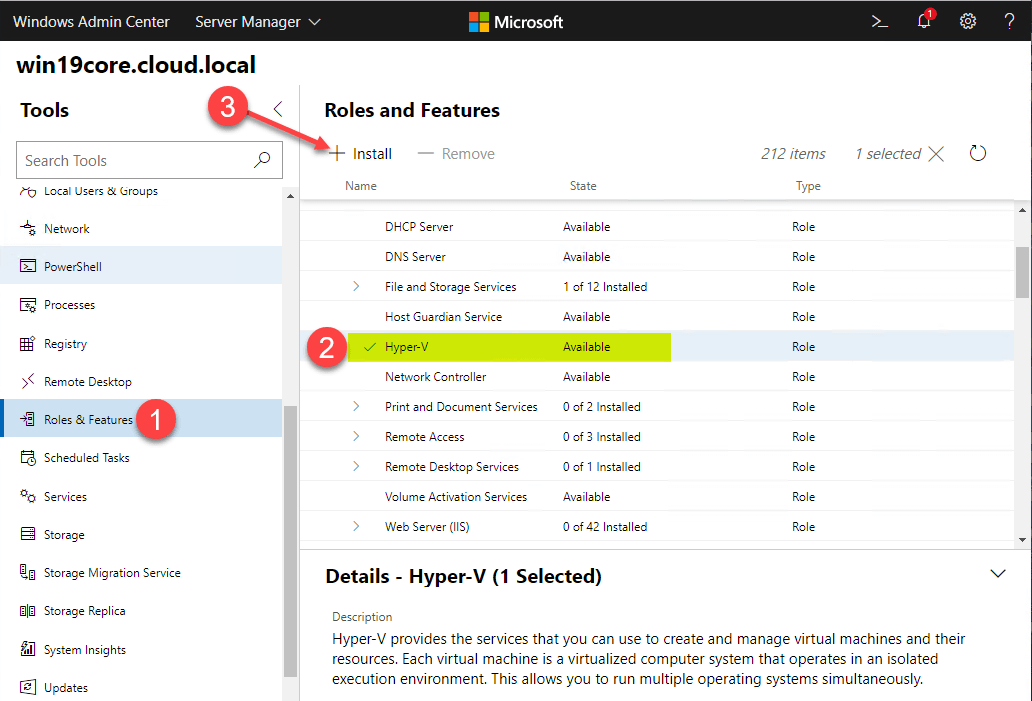
Task: Open the PowerShell console icon in header
Action: [x=879, y=22]
